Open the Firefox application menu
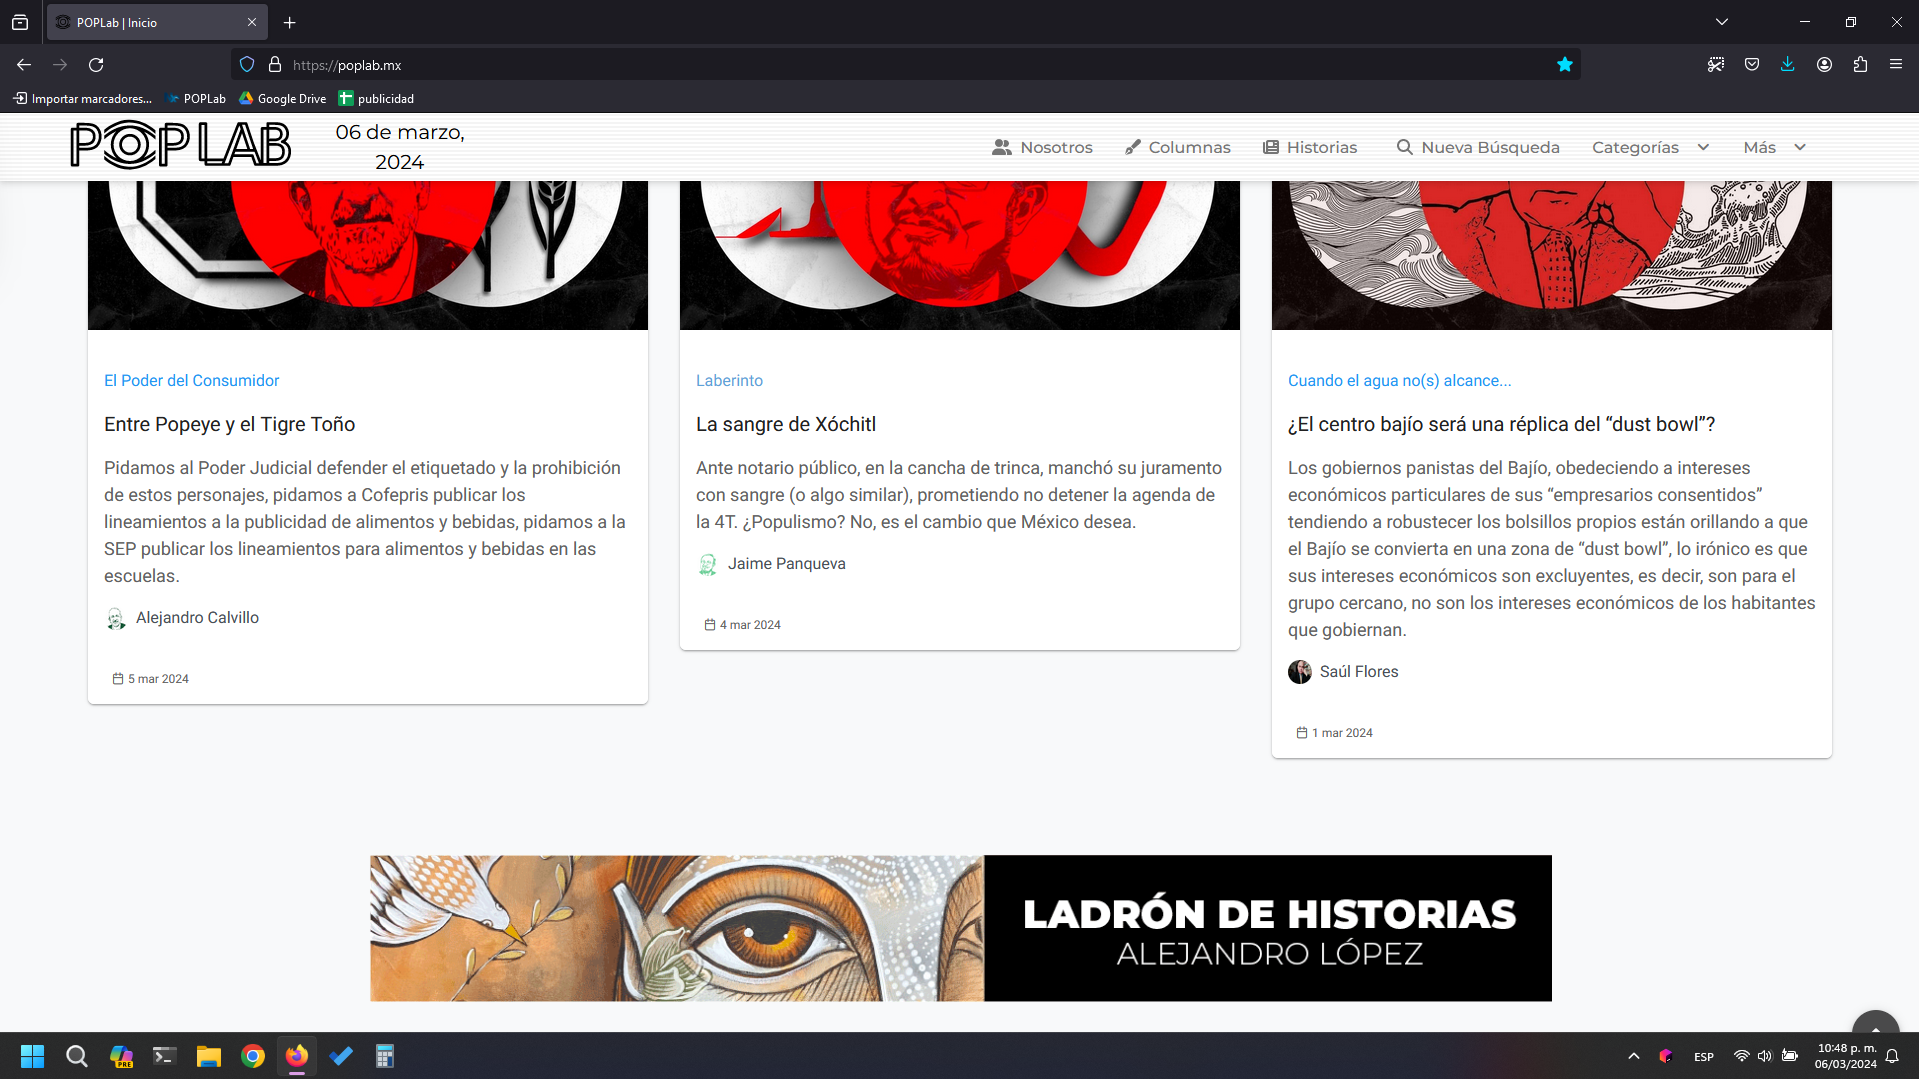This screenshot has width=1919, height=1079. click(x=1895, y=65)
